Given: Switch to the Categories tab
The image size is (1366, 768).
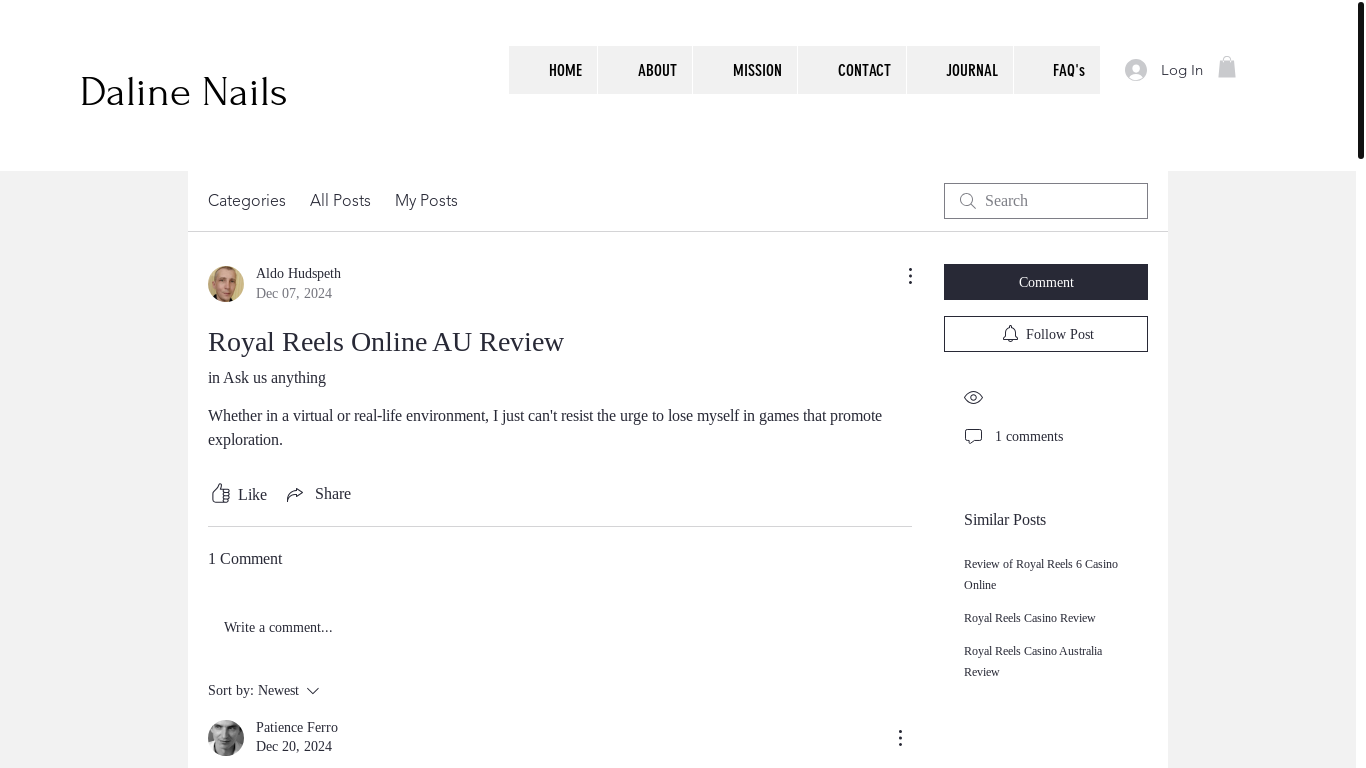Looking at the screenshot, I should pos(247,201).
